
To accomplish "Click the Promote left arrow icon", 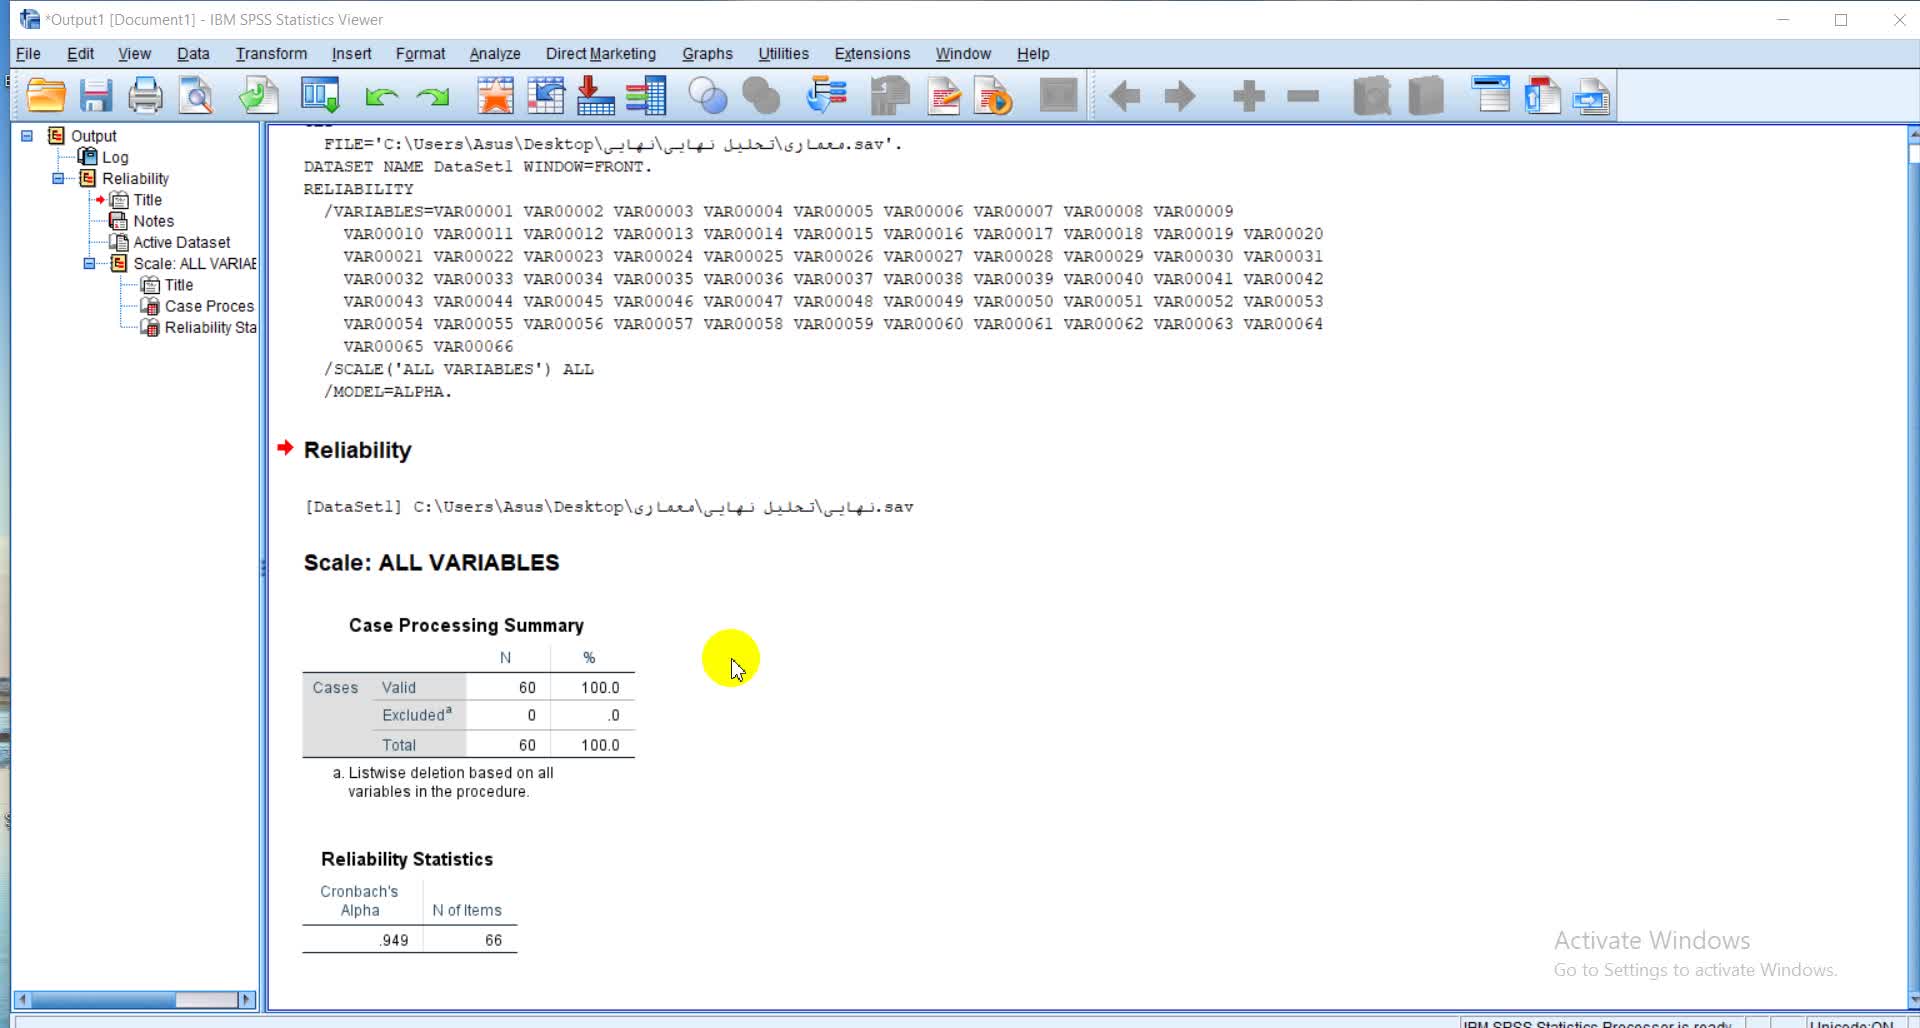I will pyautogui.click(x=1125, y=96).
